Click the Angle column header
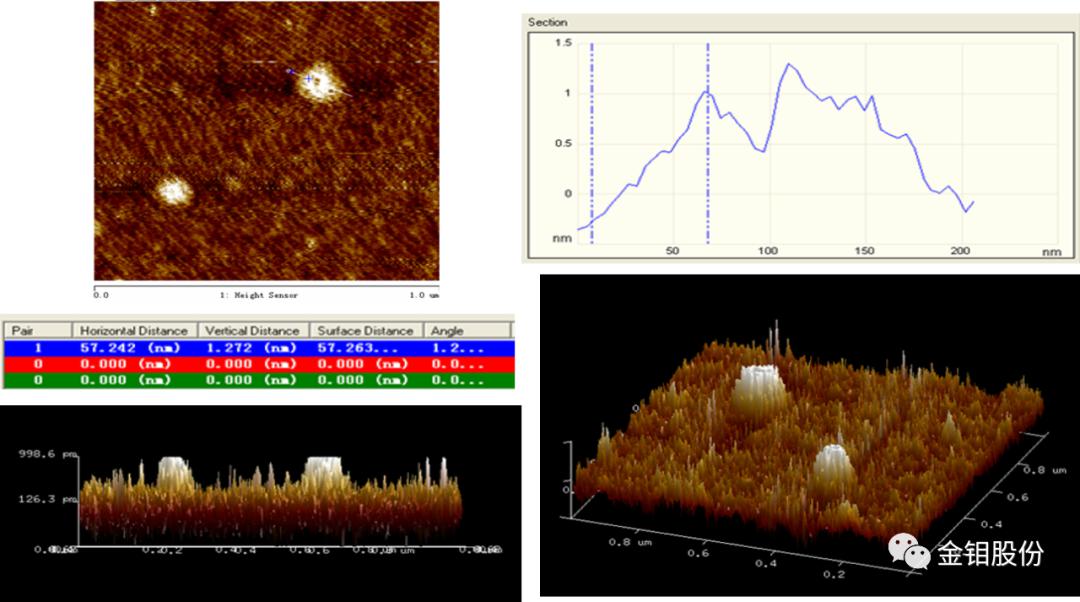 tap(446, 330)
